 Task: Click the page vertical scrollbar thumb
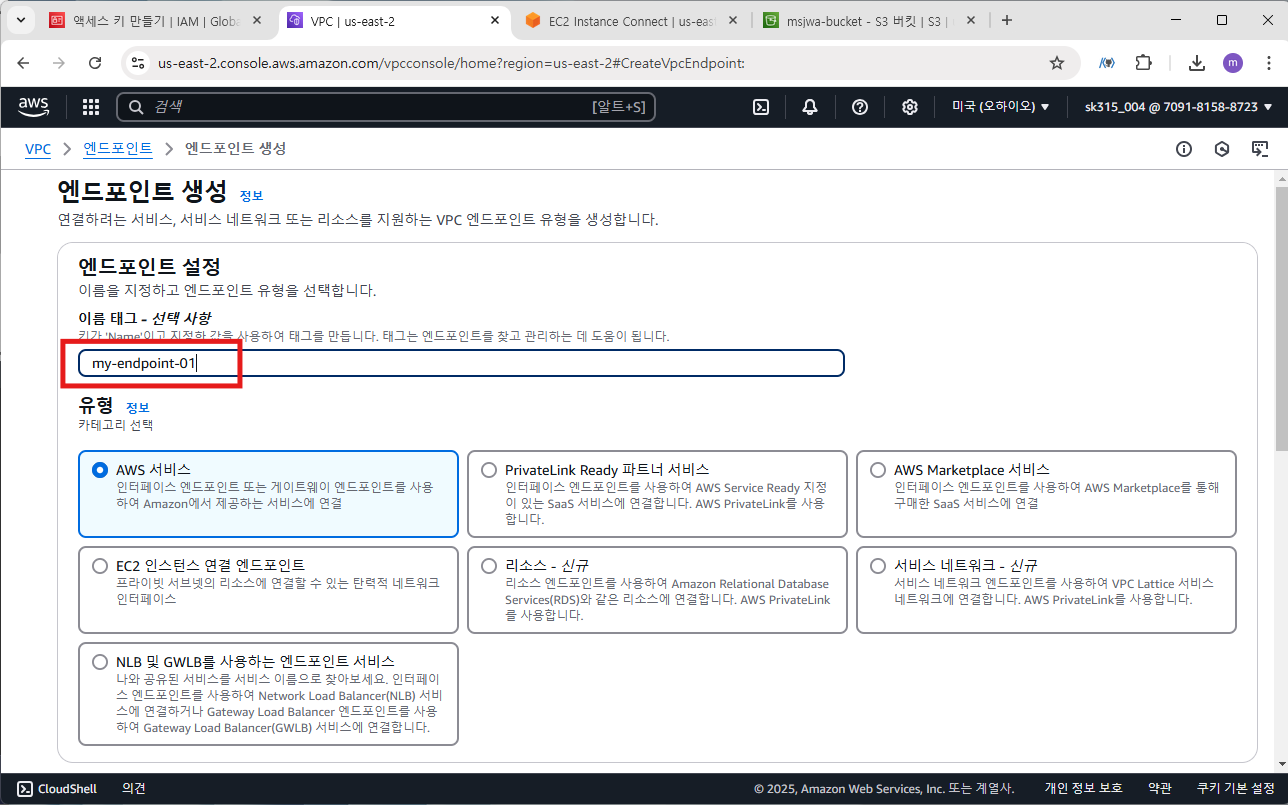click(1281, 320)
